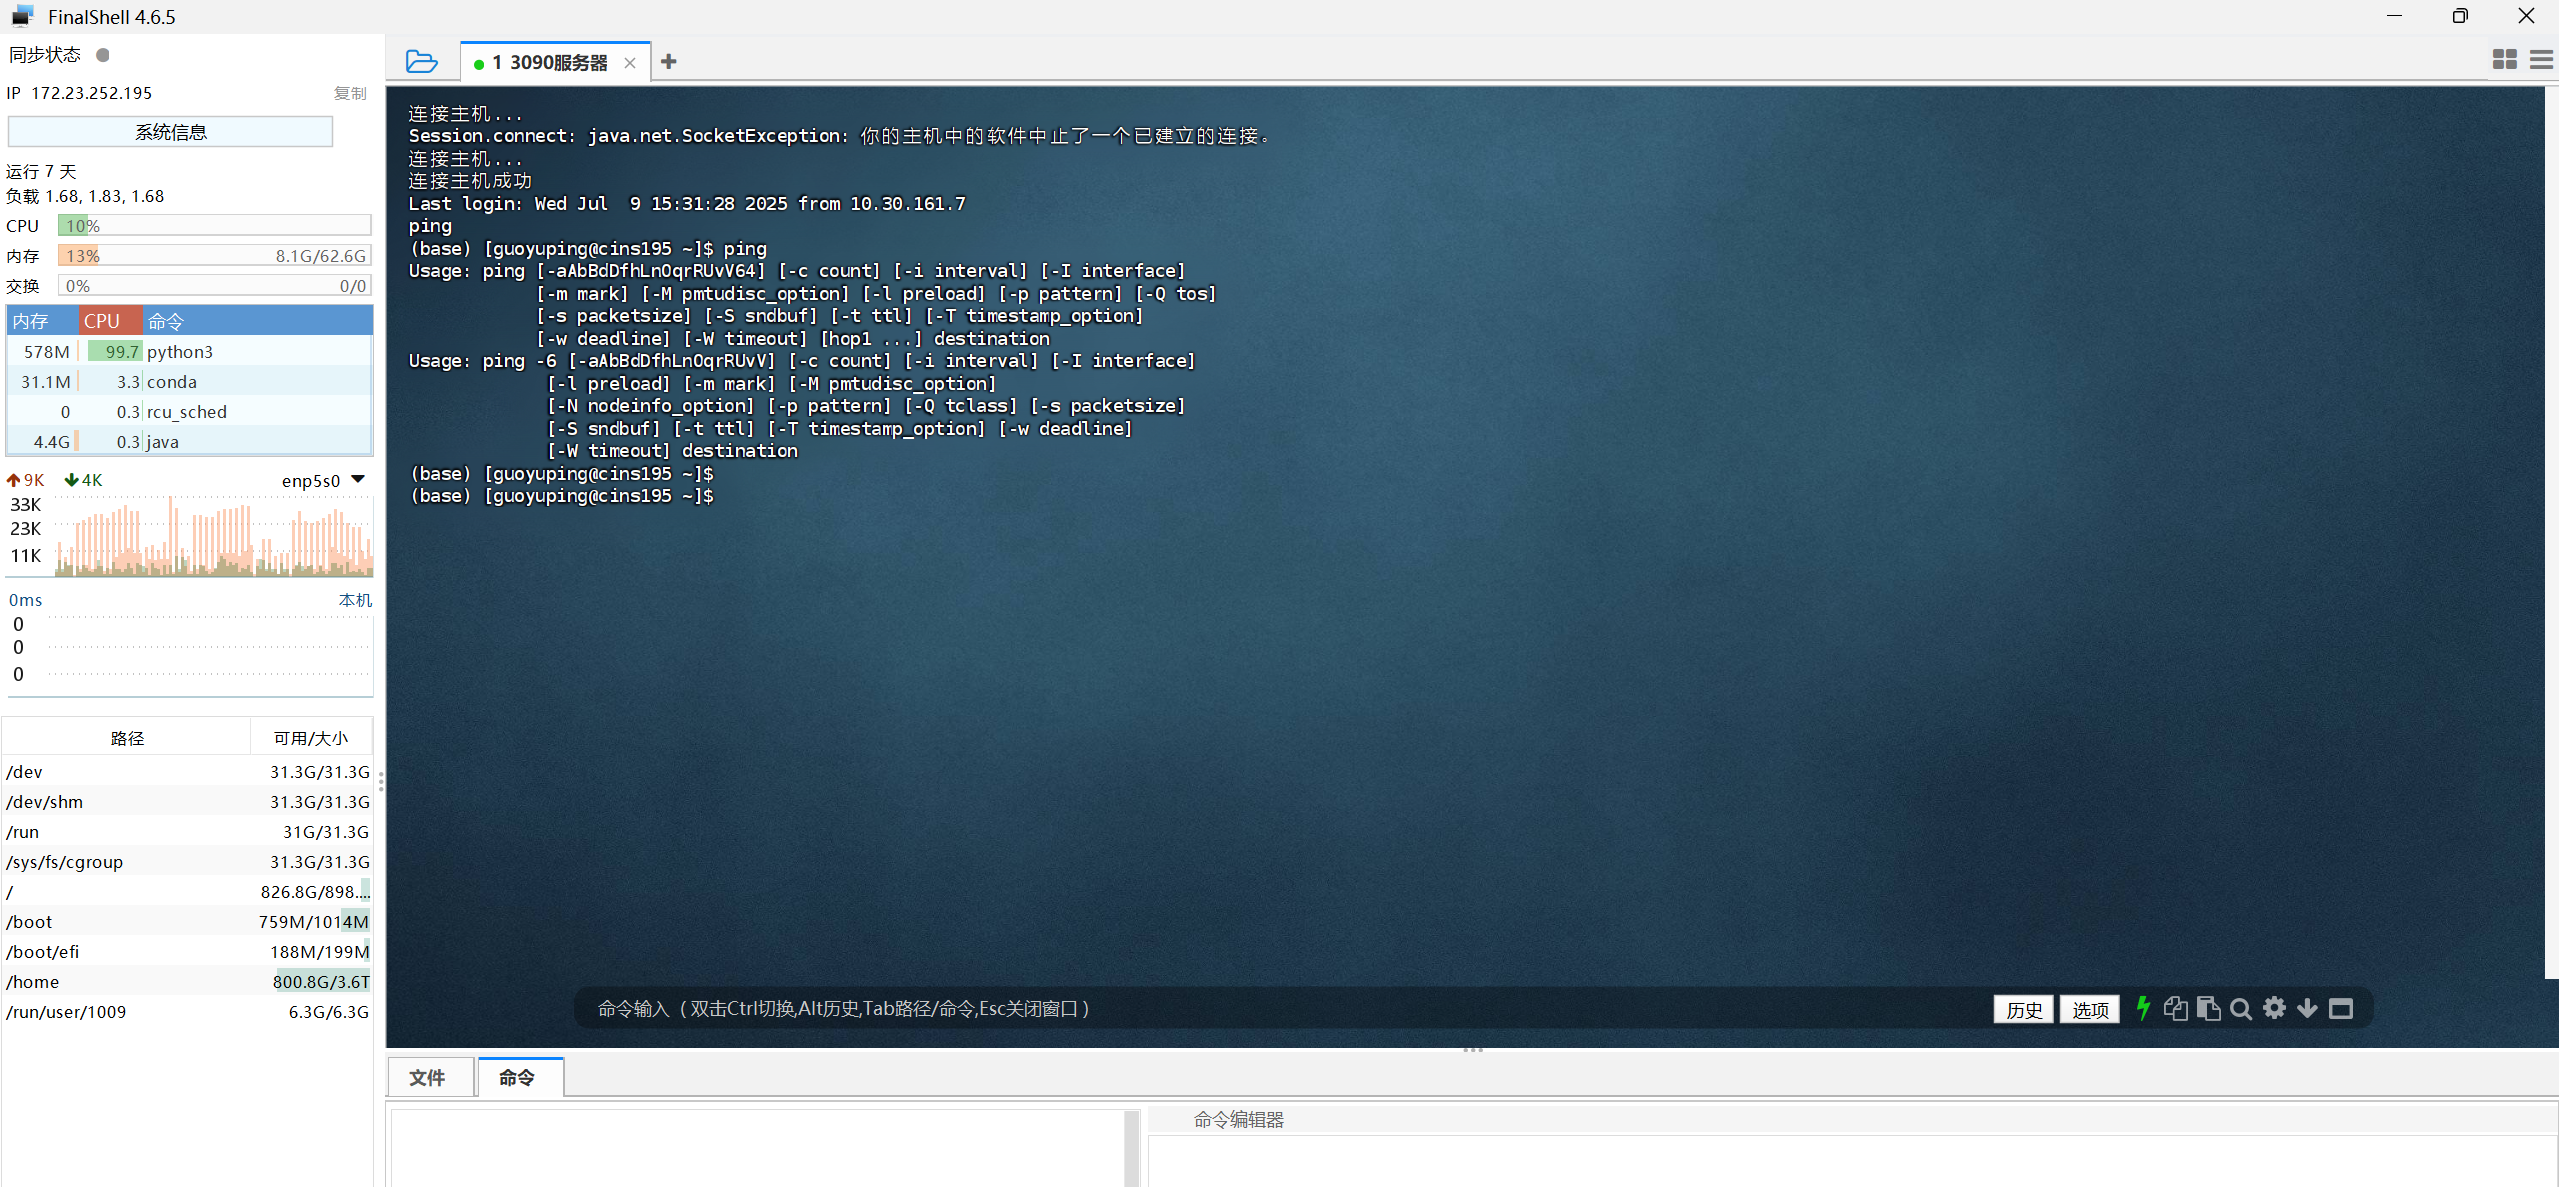
Task: Click the FinalShell application icon in title bar
Action: point(22,16)
